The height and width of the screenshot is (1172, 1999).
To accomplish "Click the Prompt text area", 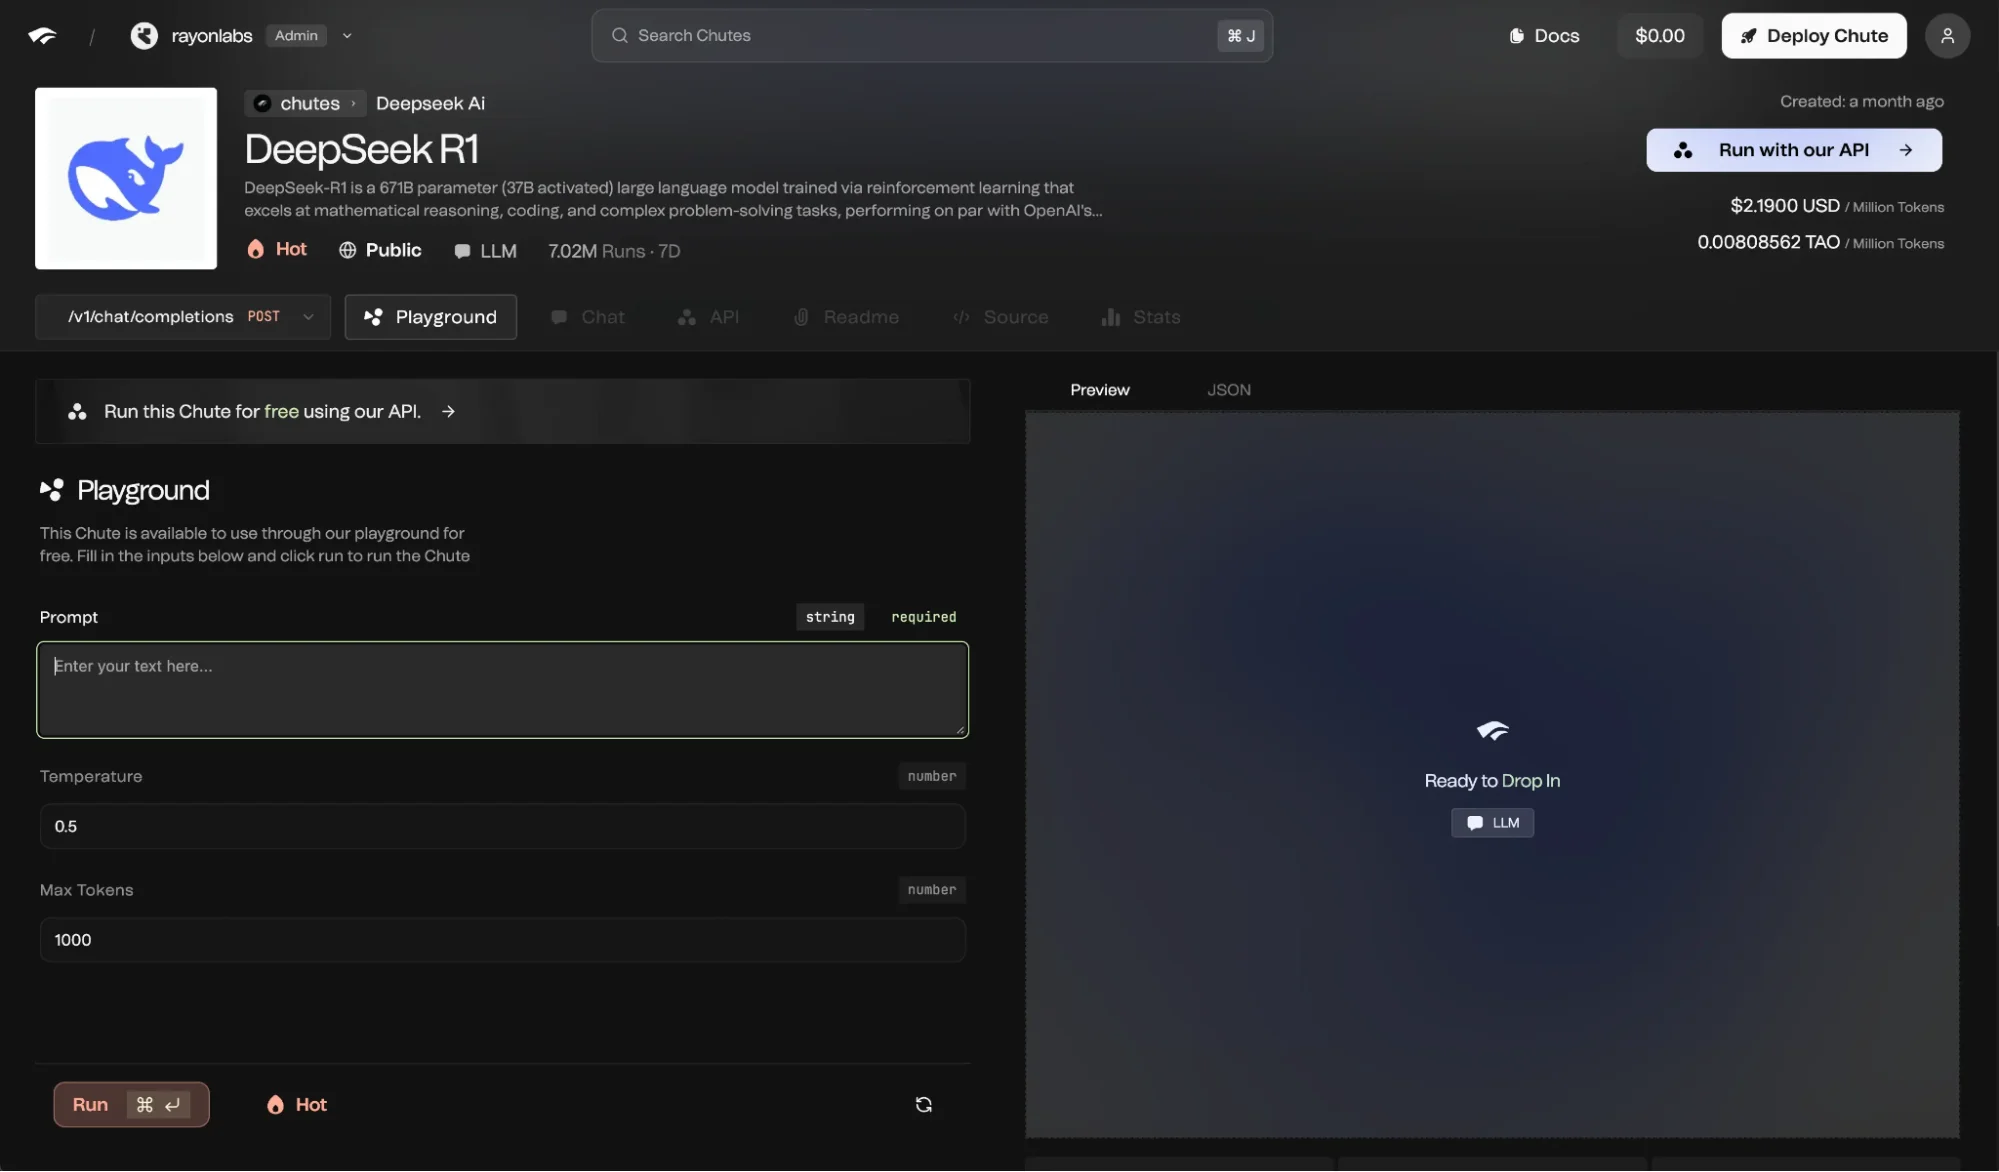I will [x=502, y=690].
